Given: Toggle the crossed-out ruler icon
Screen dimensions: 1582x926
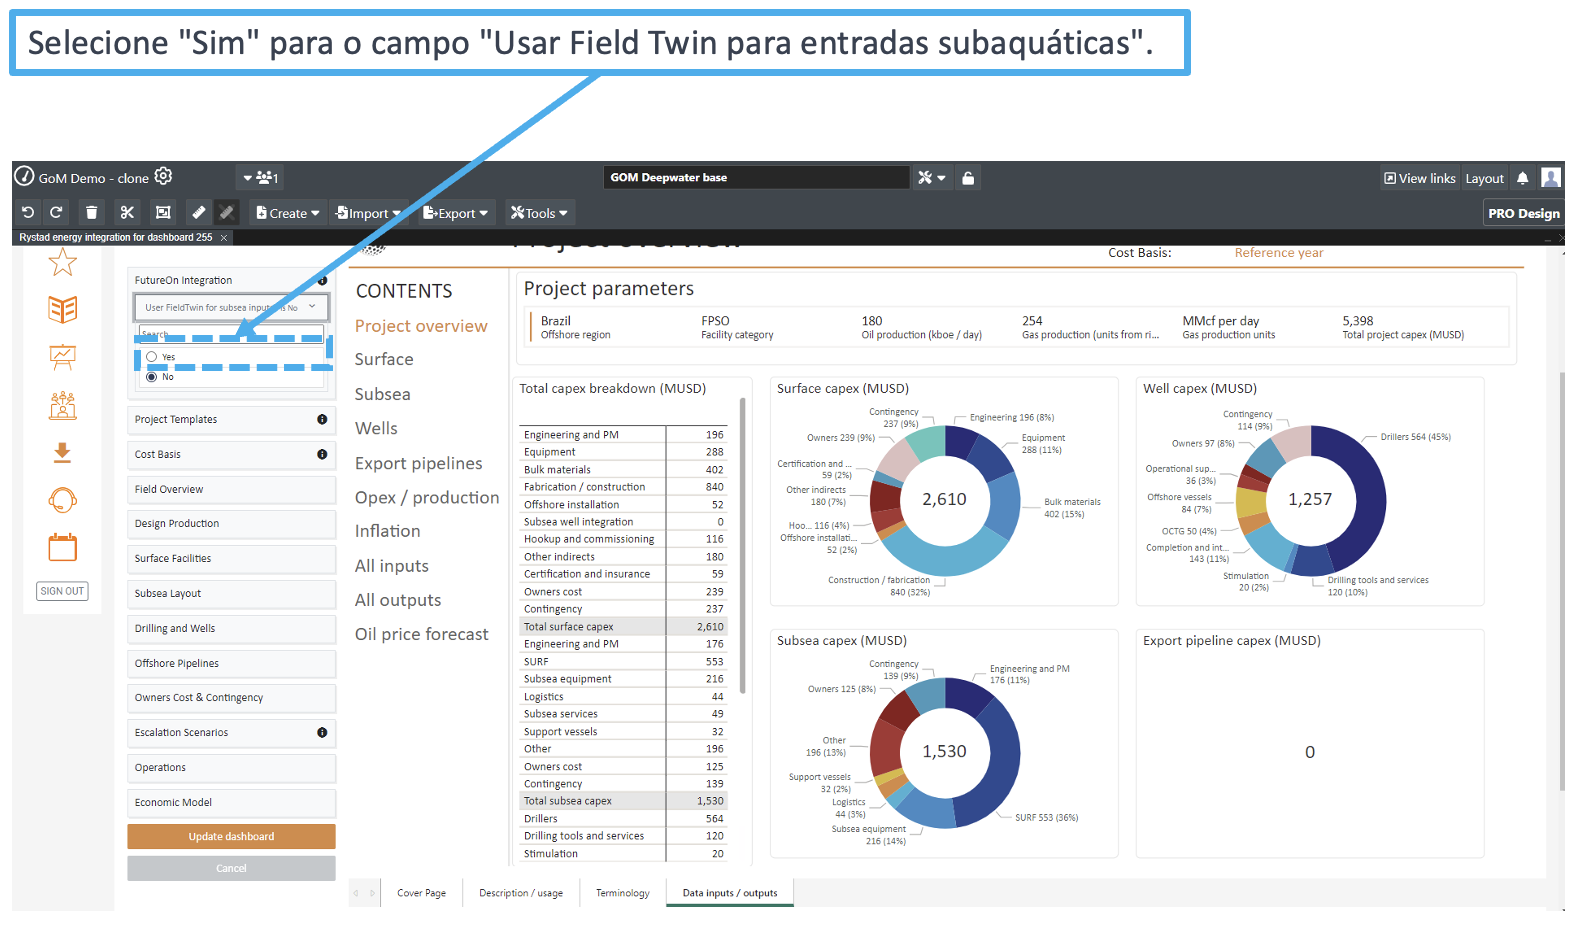Looking at the screenshot, I should pos(227,212).
